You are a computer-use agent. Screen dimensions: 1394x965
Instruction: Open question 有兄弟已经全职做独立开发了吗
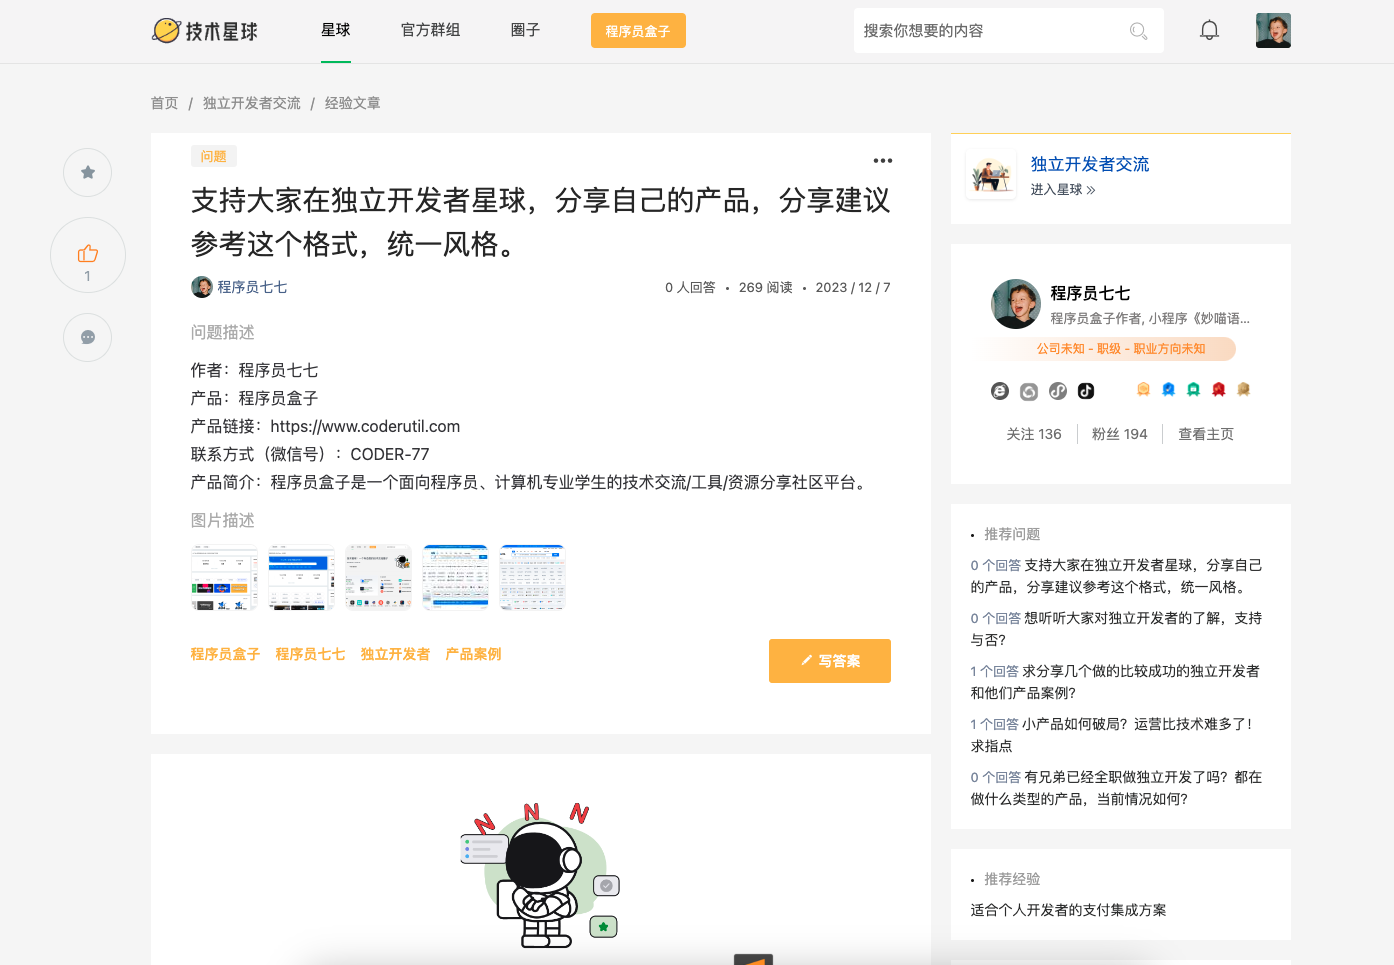[1117, 788]
